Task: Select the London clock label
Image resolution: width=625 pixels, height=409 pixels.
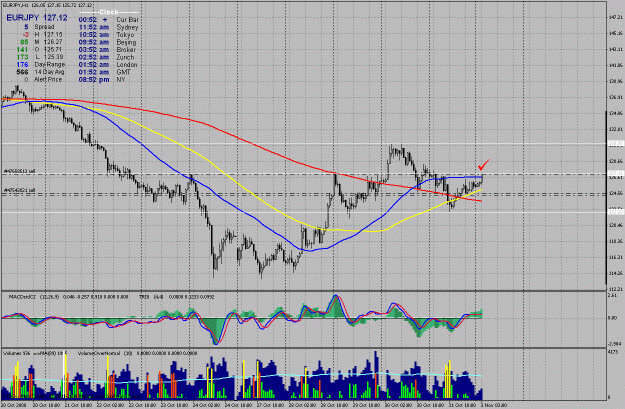Action: coord(127,65)
